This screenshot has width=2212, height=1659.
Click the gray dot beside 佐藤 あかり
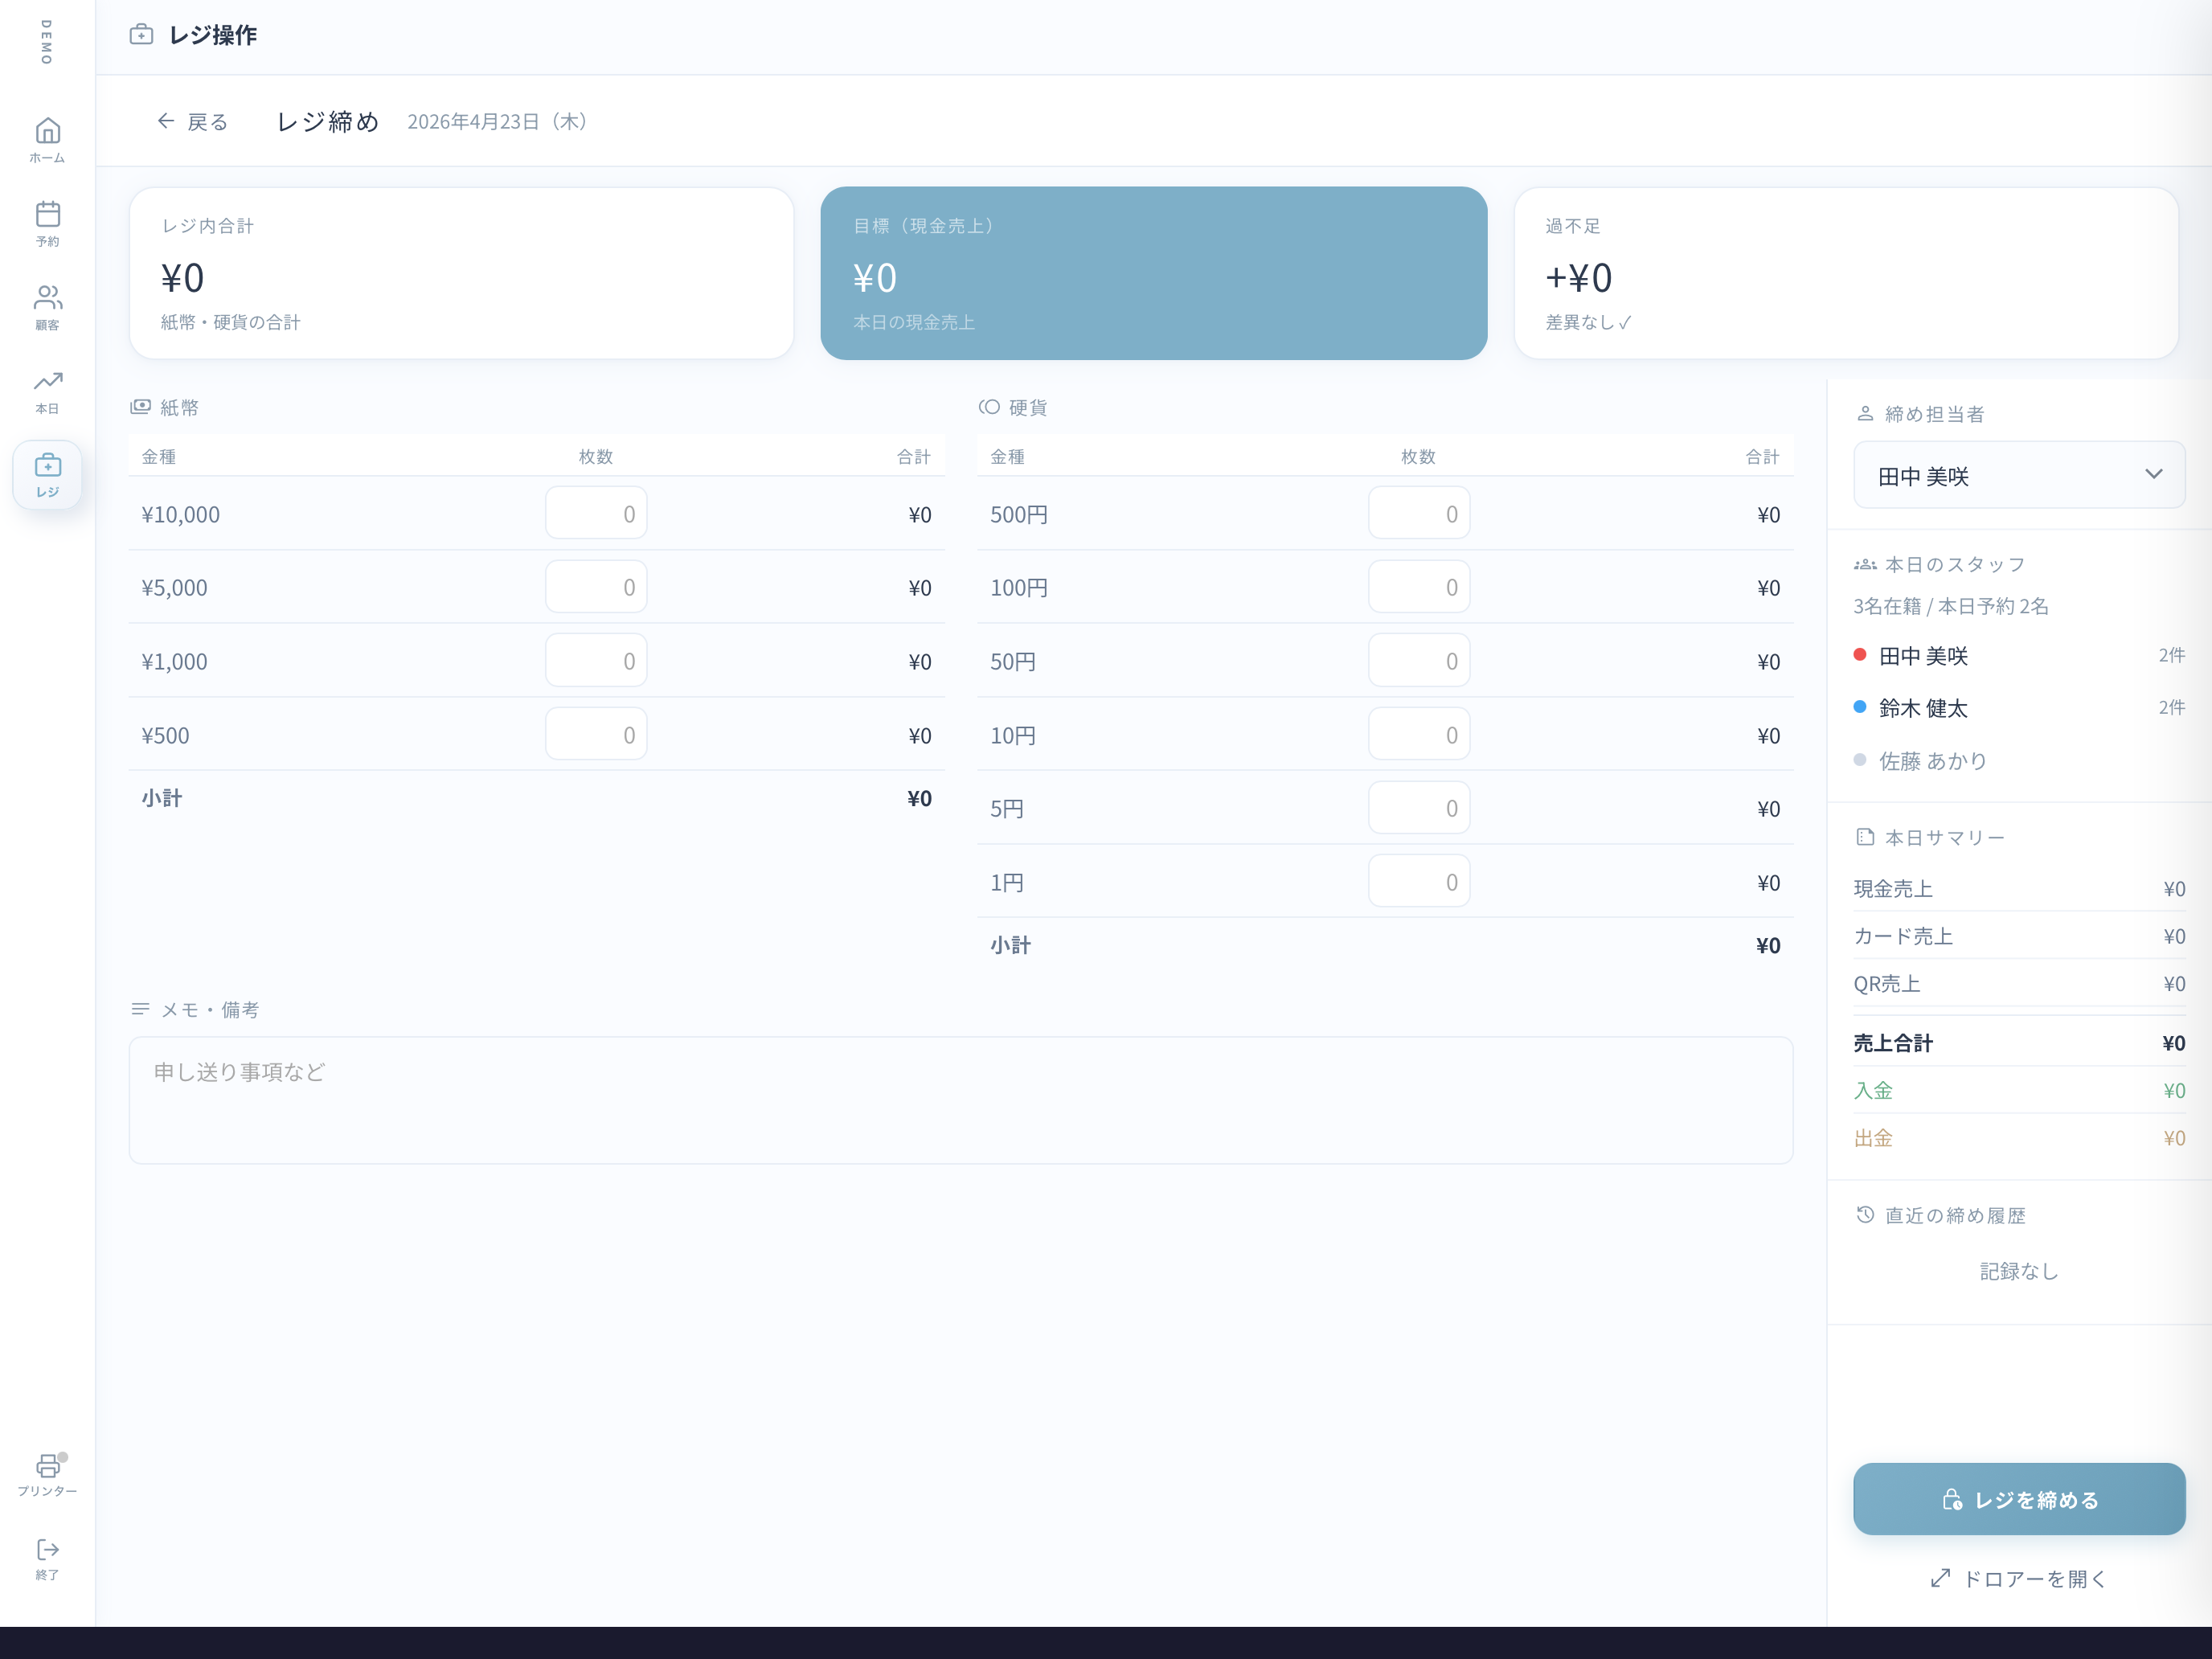point(1860,760)
